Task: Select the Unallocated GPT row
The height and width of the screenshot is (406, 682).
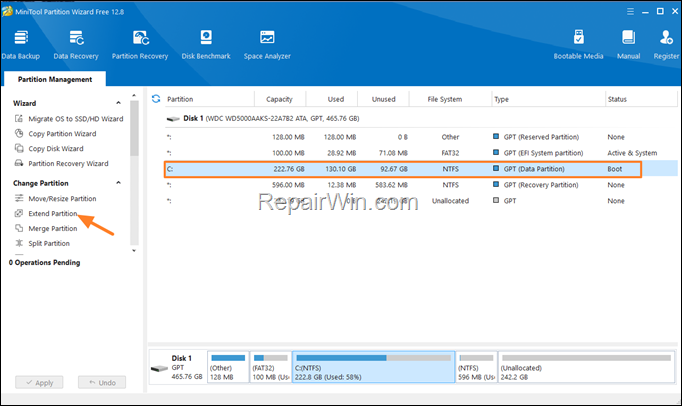Action: pyautogui.click(x=421, y=201)
